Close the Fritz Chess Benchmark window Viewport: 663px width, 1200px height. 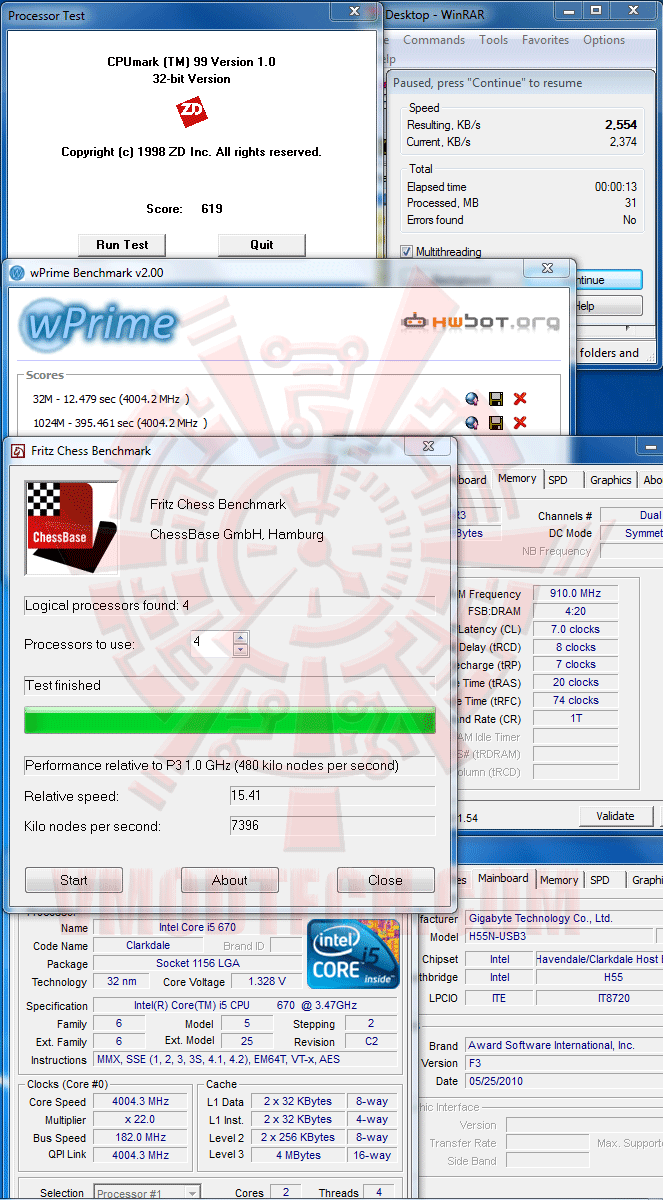click(x=428, y=447)
